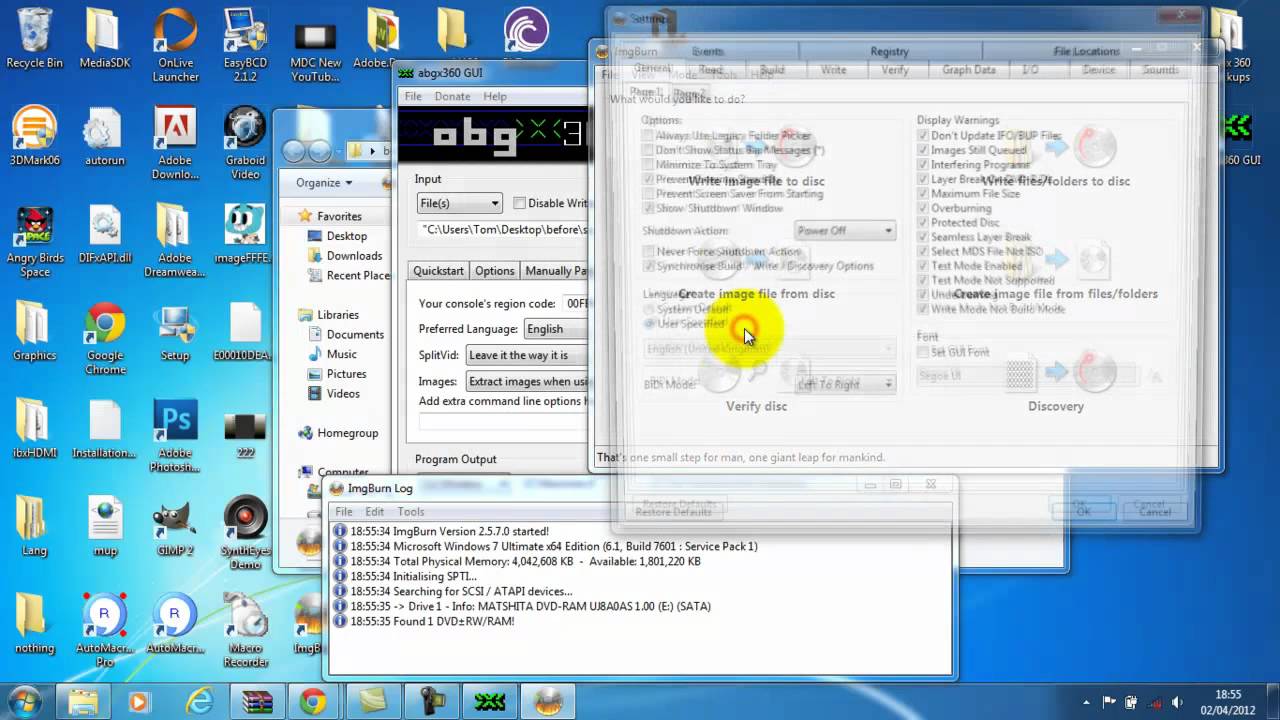Open 3DMark06 desktop shortcut
1280x720 pixels.
click(x=34, y=137)
